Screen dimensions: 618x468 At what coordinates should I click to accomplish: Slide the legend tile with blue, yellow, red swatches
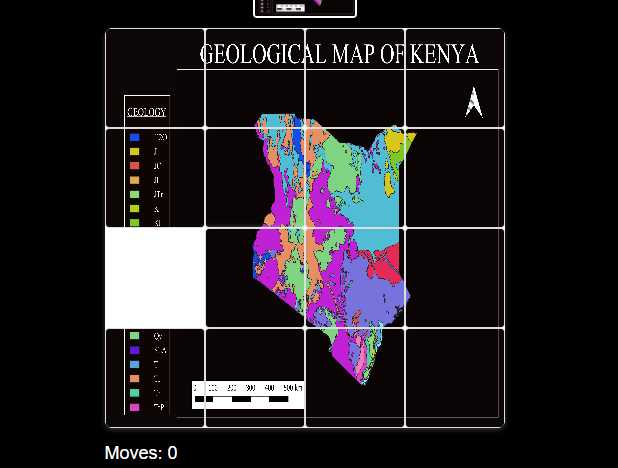(155, 178)
